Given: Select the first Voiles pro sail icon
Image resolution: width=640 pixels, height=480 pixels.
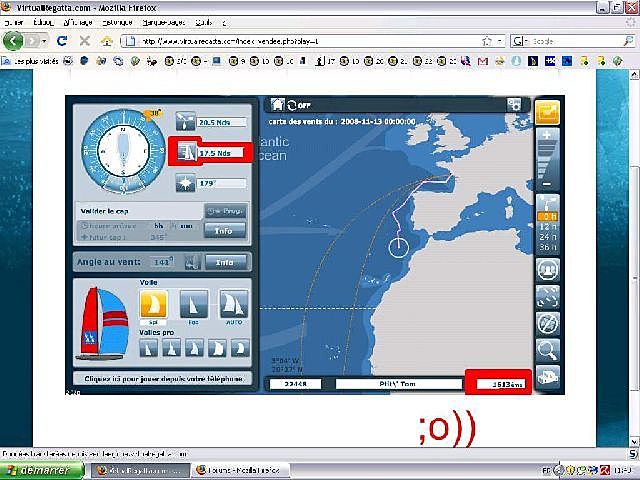Looking at the screenshot, I should click(148, 348).
